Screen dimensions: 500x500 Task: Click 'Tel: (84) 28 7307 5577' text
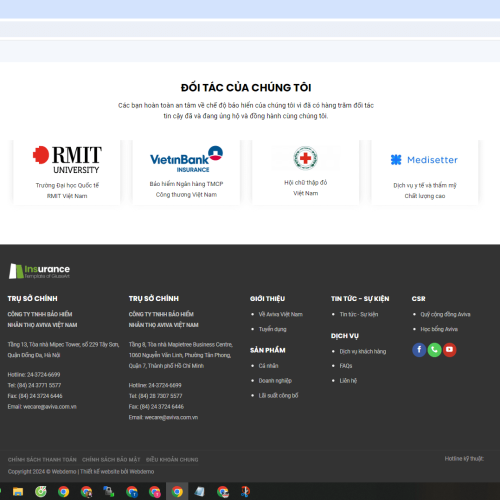155,396
